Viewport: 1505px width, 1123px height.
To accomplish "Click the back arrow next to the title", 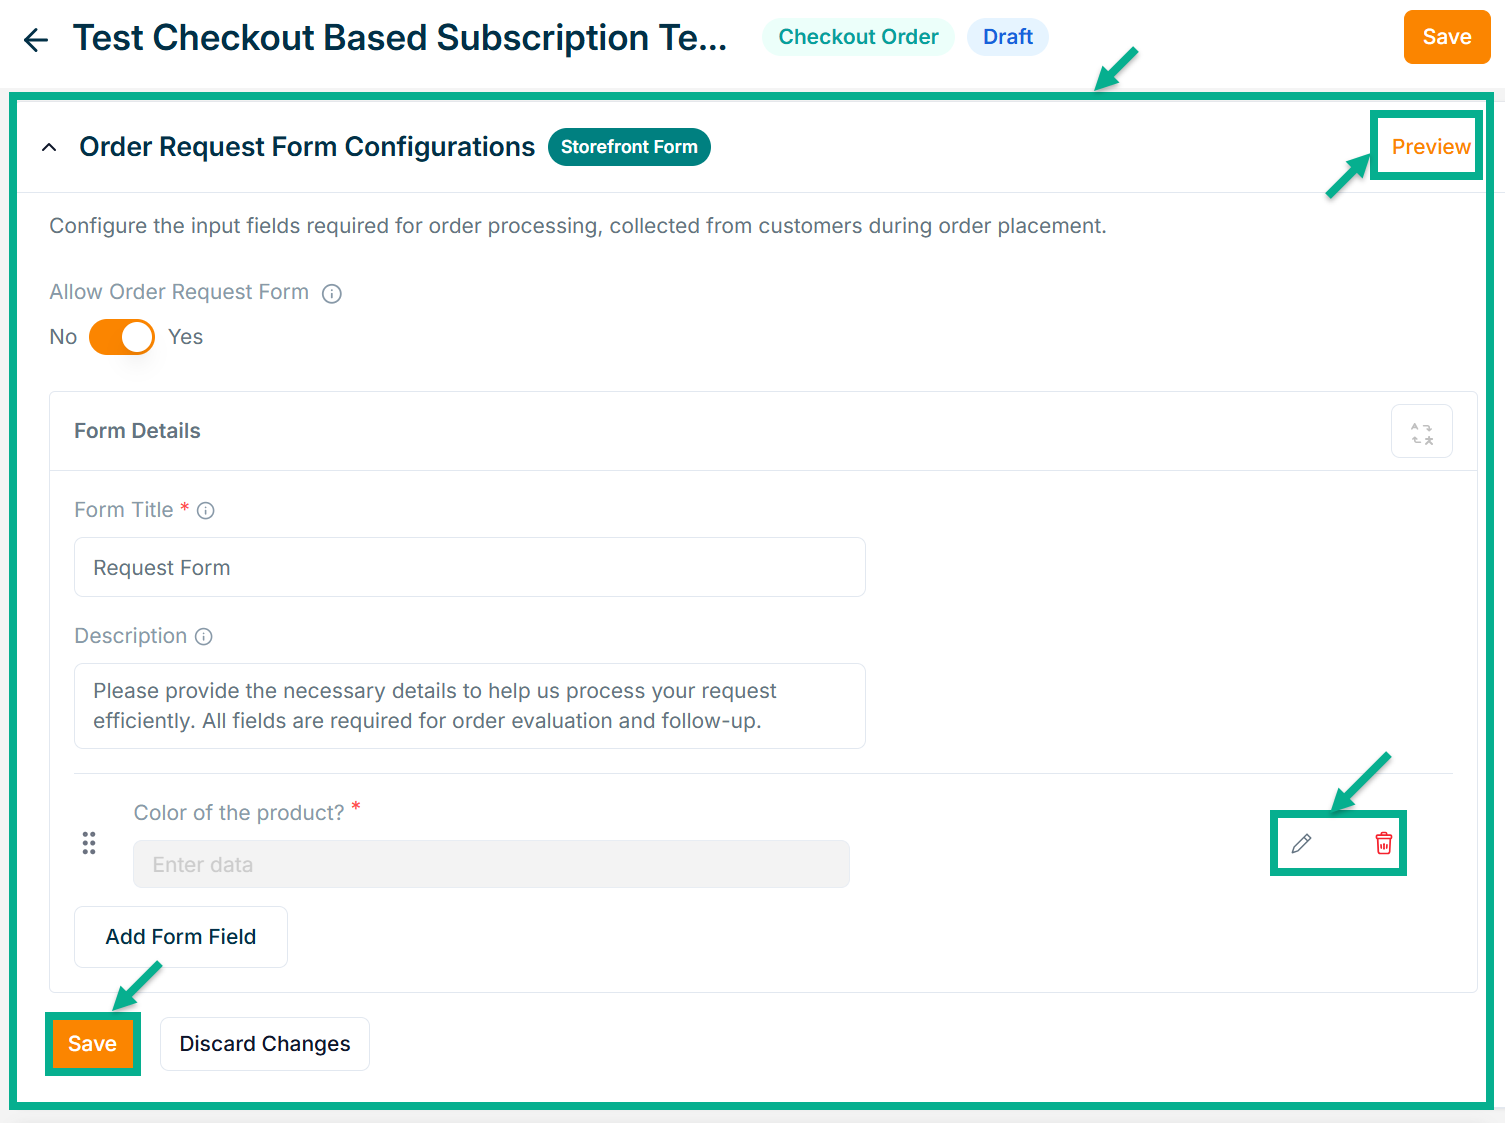I will tap(36, 39).
